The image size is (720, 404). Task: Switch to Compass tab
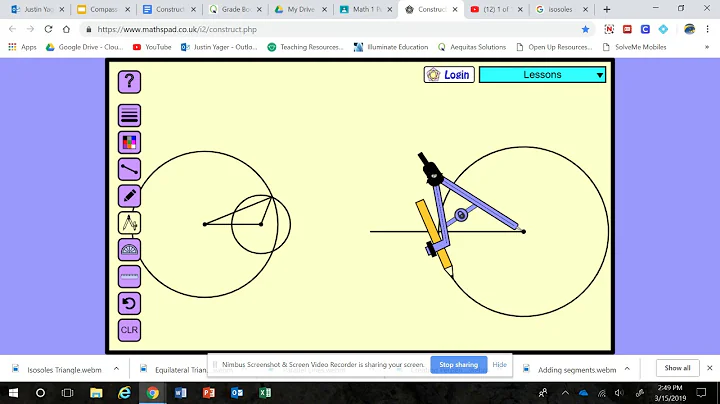click(104, 9)
